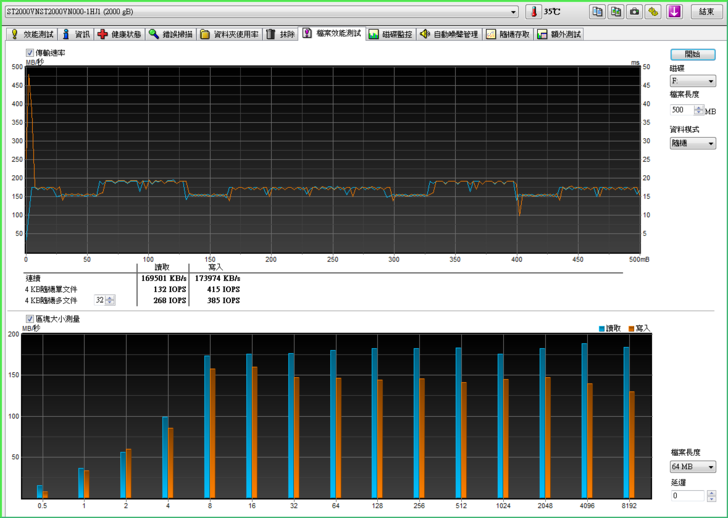The width and height of the screenshot is (728, 518).
Task: Open the 健康狀態 health tab
Action: (x=120, y=34)
